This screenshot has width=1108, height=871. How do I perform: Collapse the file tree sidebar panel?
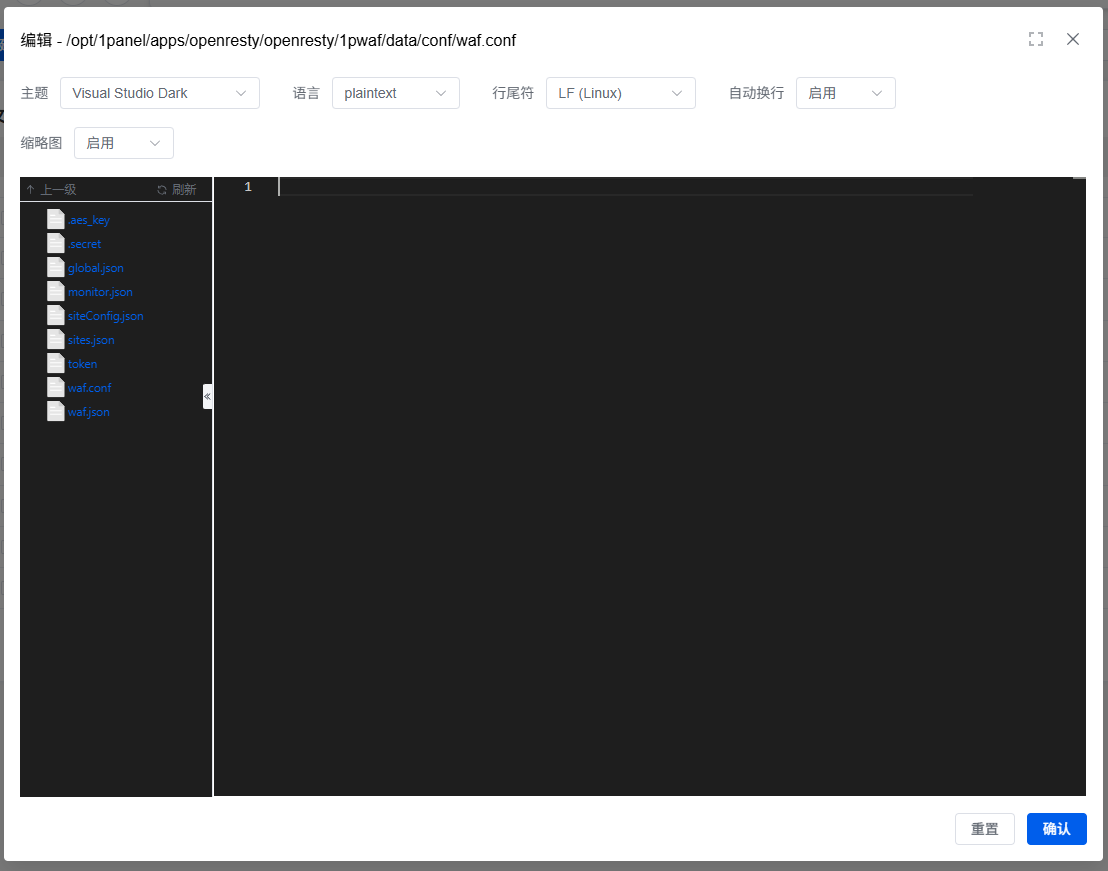(x=207, y=397)
